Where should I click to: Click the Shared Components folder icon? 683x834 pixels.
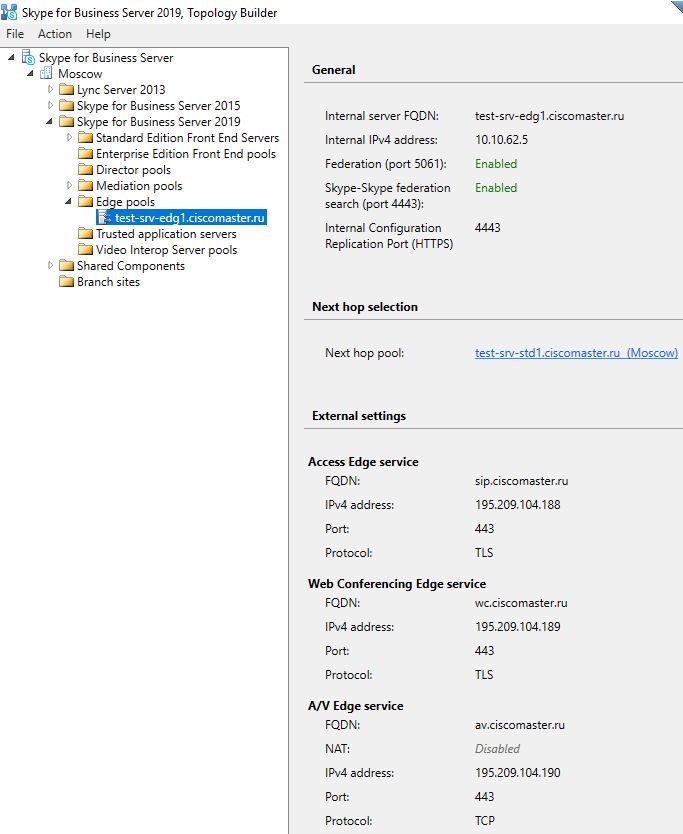pyautogui.click(x=66, y=265)
